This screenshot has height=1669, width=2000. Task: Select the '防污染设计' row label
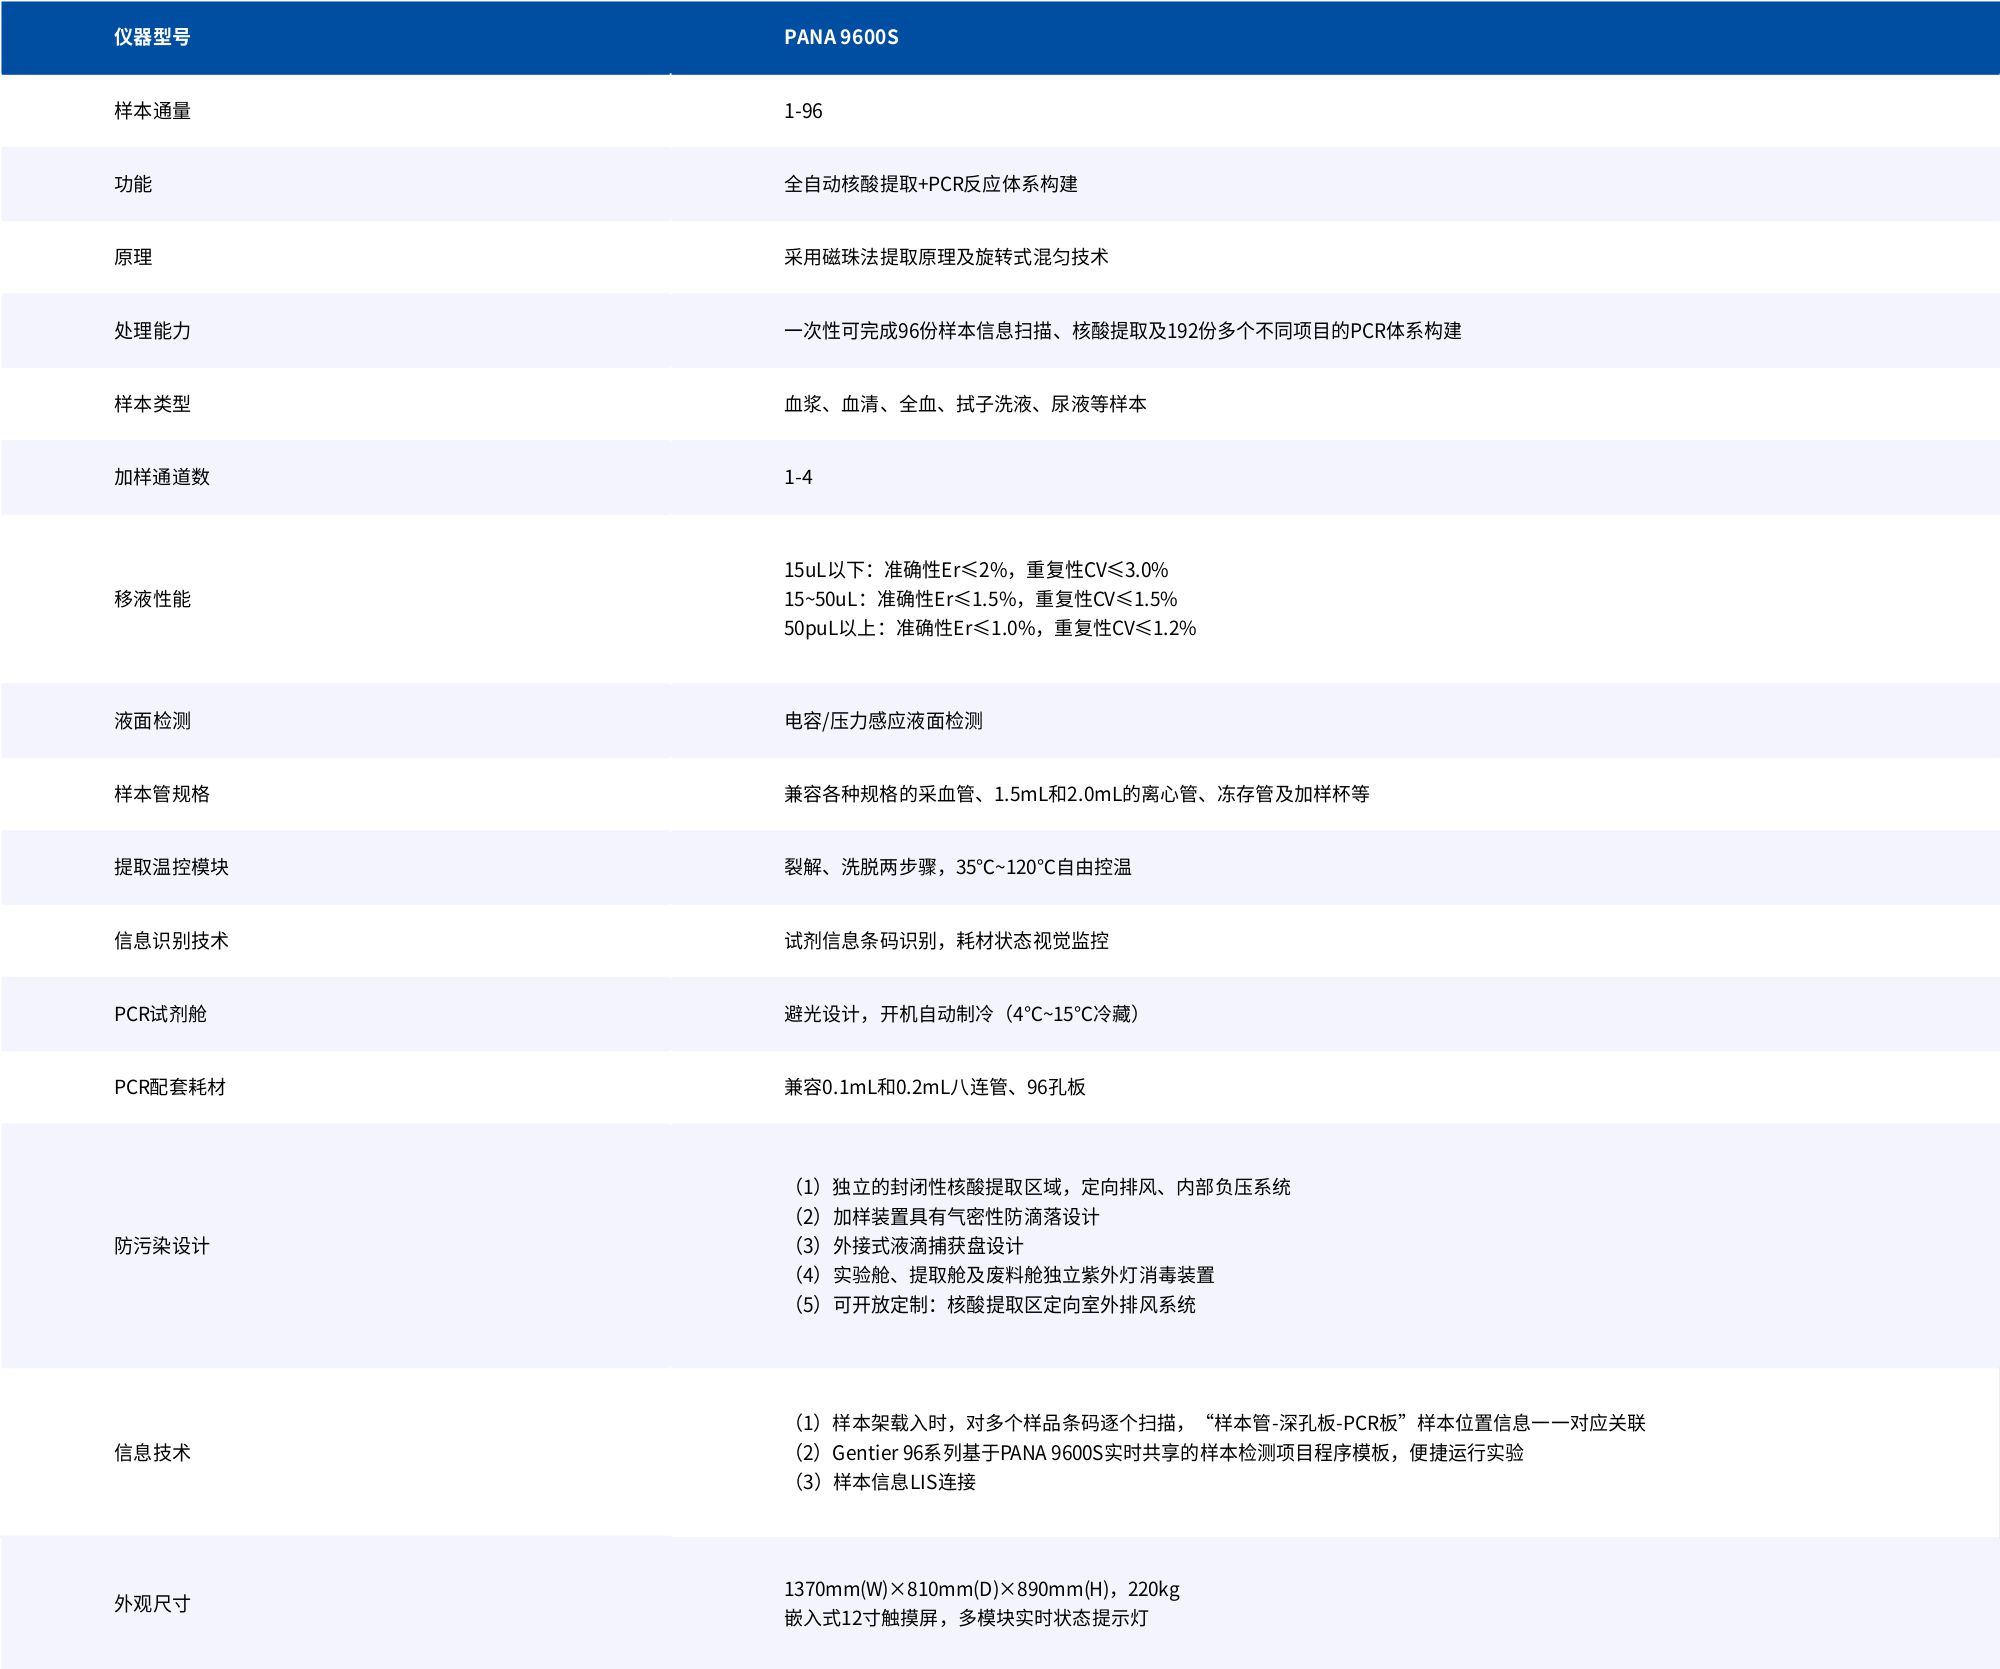(162, 1246)
